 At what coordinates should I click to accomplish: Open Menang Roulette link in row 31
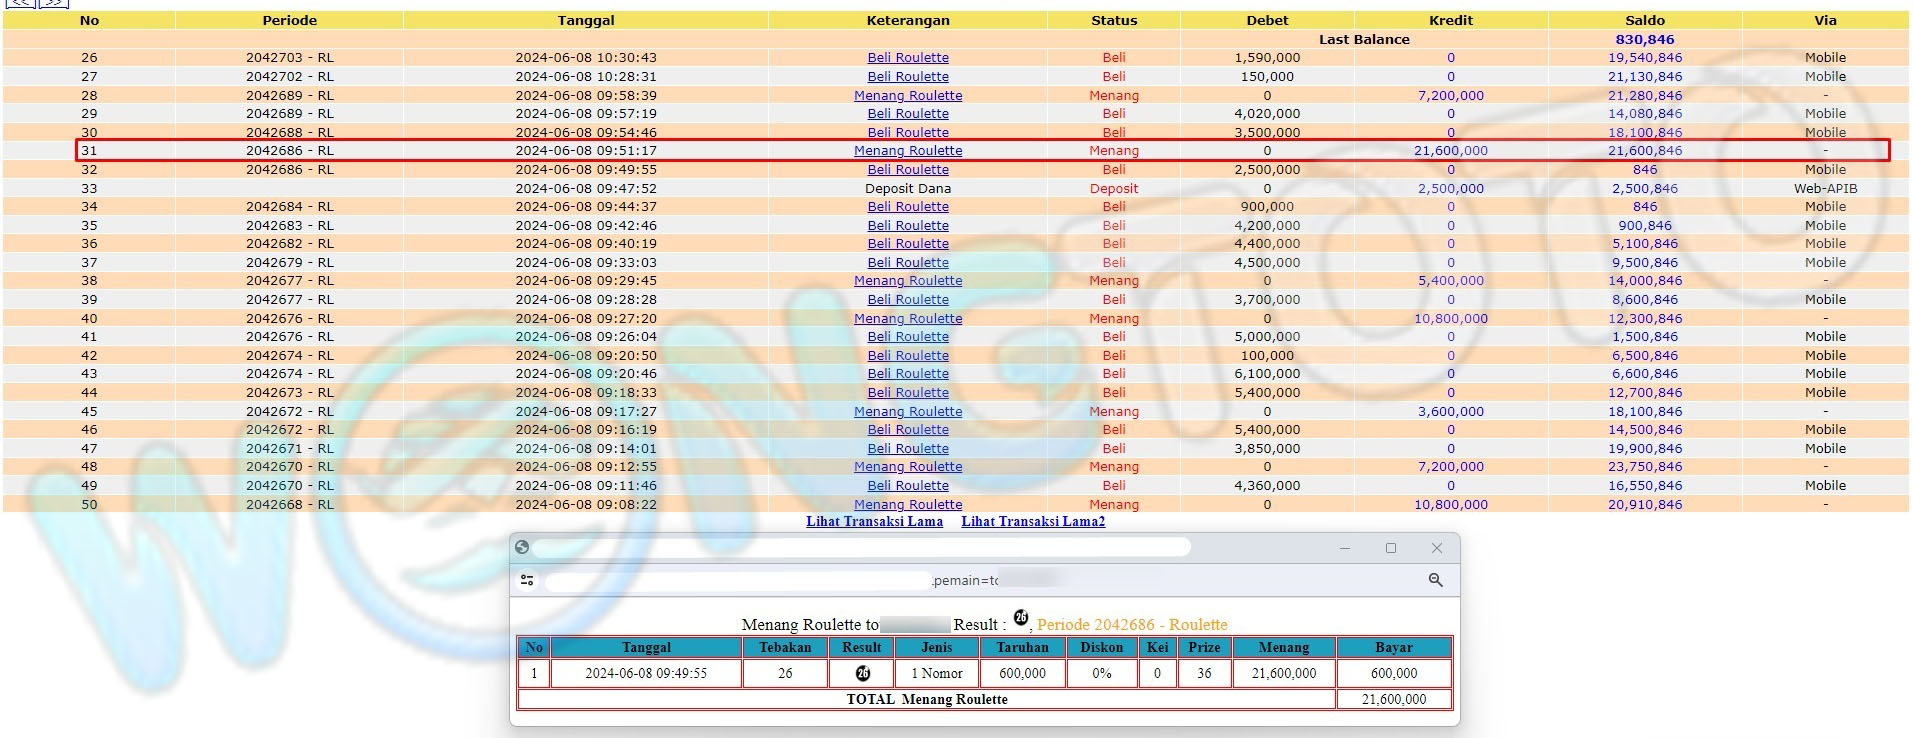point(907,151)
